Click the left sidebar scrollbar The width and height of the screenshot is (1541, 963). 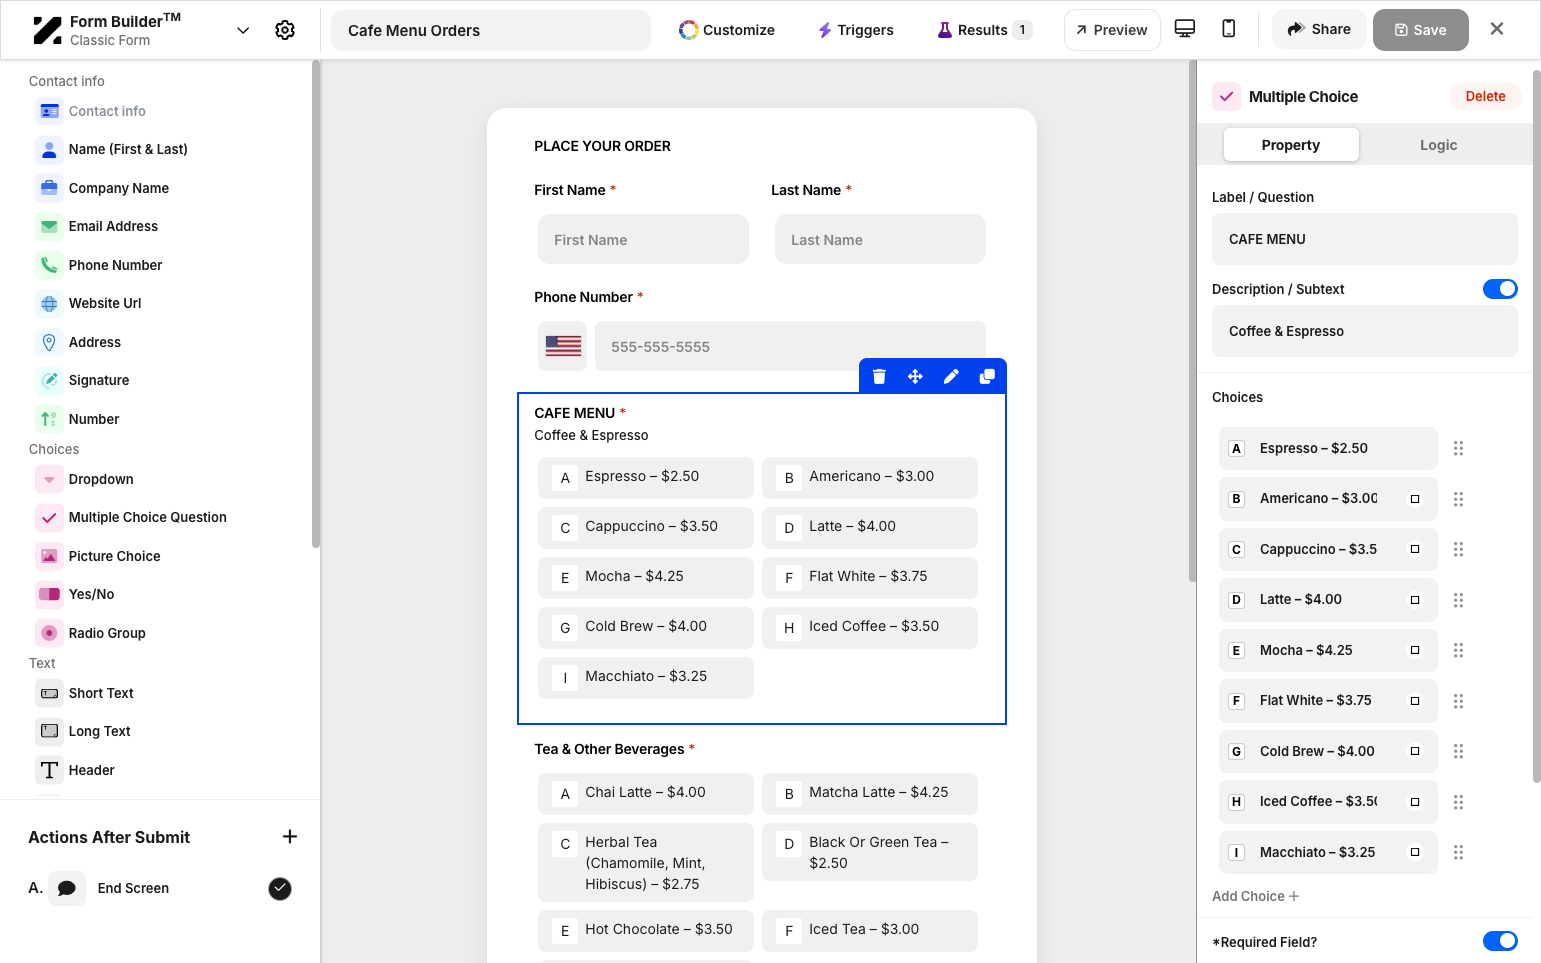[316, 304]
